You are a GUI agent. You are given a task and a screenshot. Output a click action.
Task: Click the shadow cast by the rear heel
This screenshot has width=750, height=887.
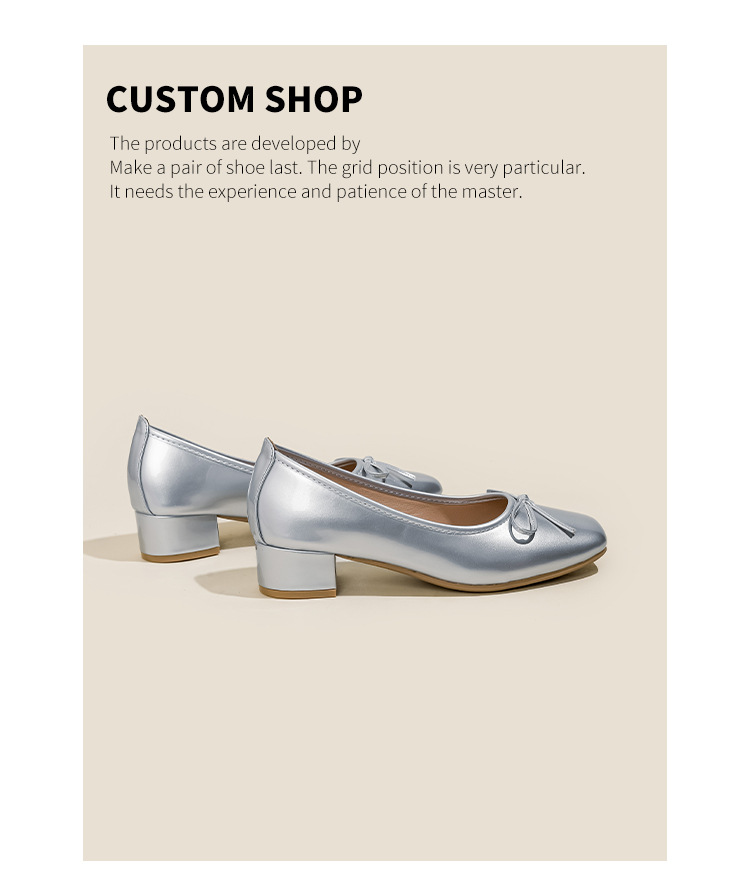click(x=110, y=548)
